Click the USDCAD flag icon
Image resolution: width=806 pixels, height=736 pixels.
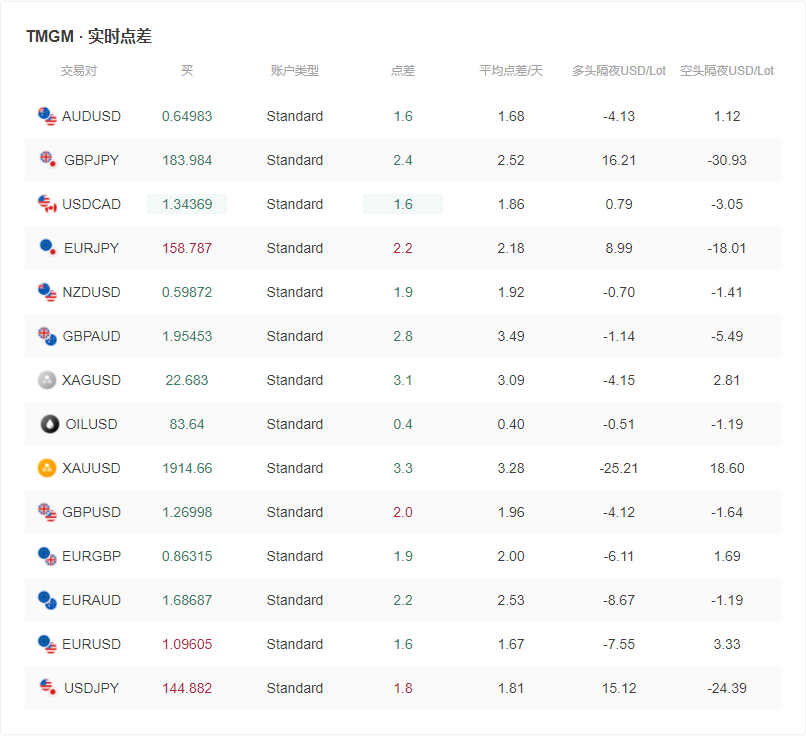click(x=47, y=204)
